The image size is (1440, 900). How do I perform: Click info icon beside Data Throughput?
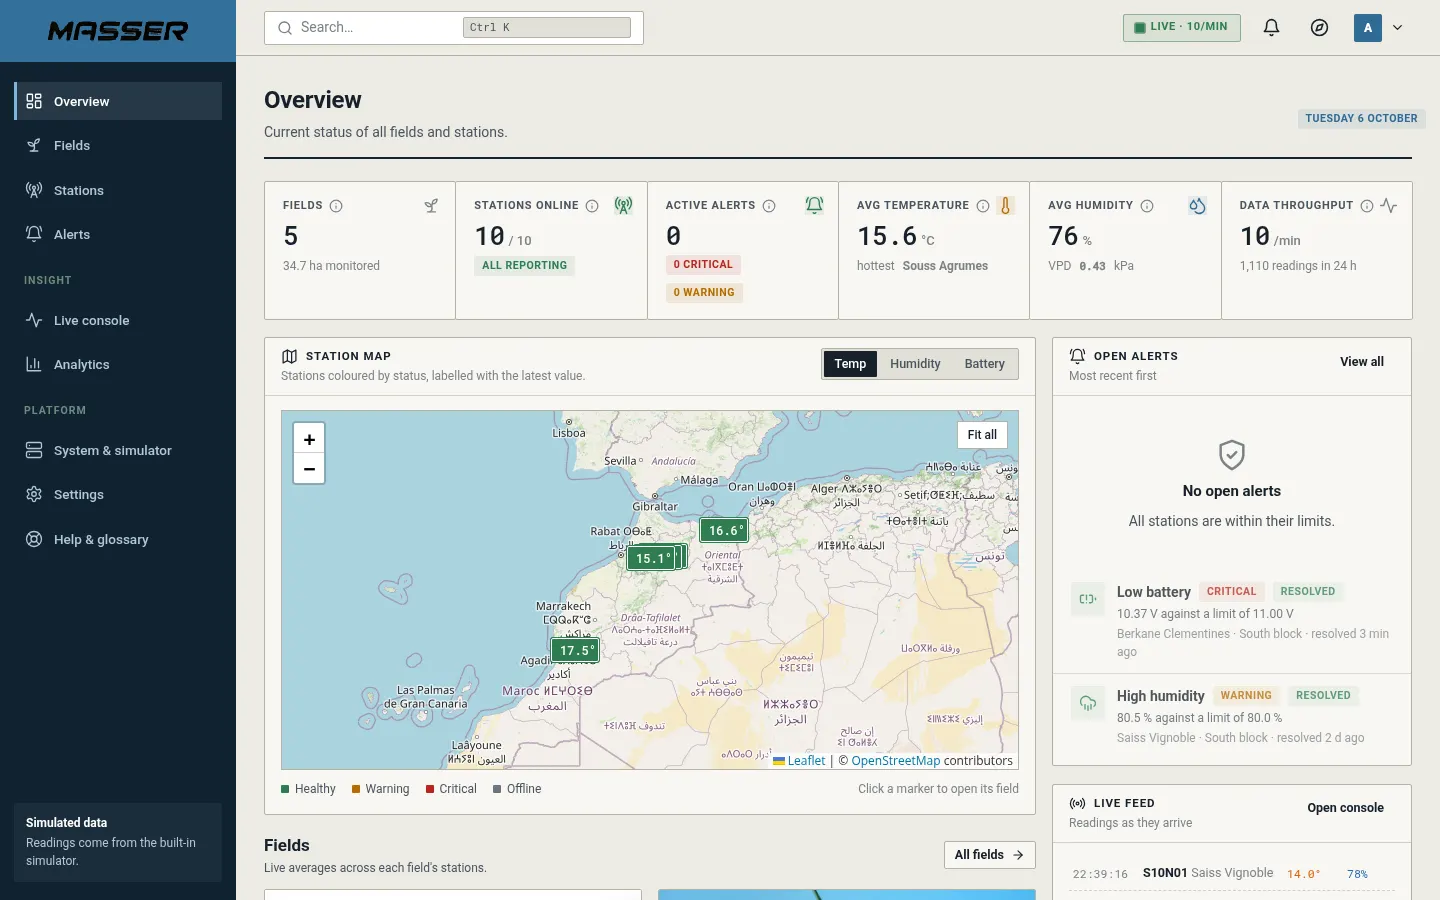pos(1367,206)
